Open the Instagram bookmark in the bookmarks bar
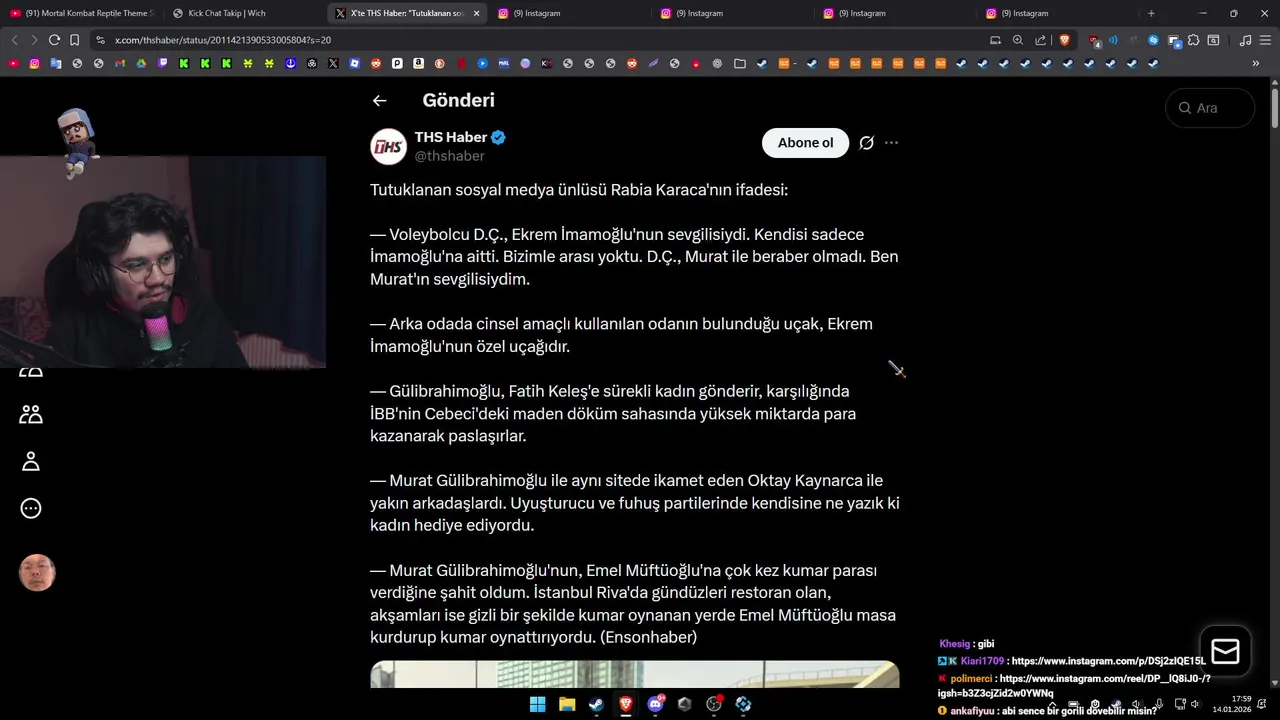 click(x=34, y=63)
